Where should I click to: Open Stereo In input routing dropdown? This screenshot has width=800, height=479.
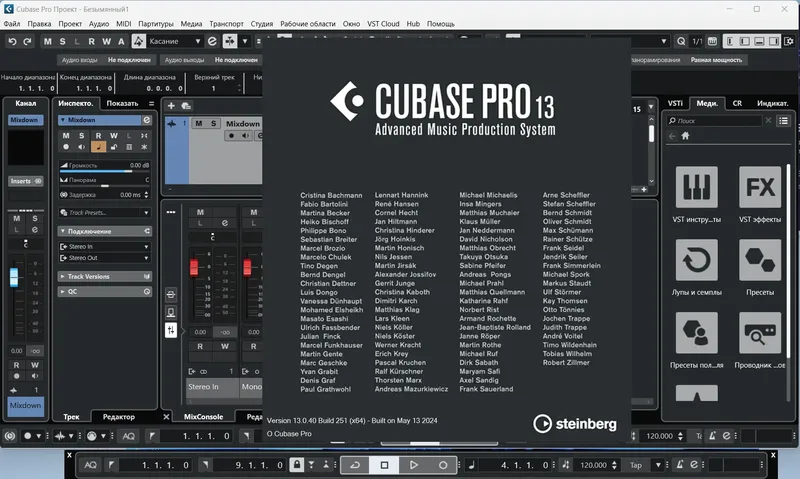(105, 246)
